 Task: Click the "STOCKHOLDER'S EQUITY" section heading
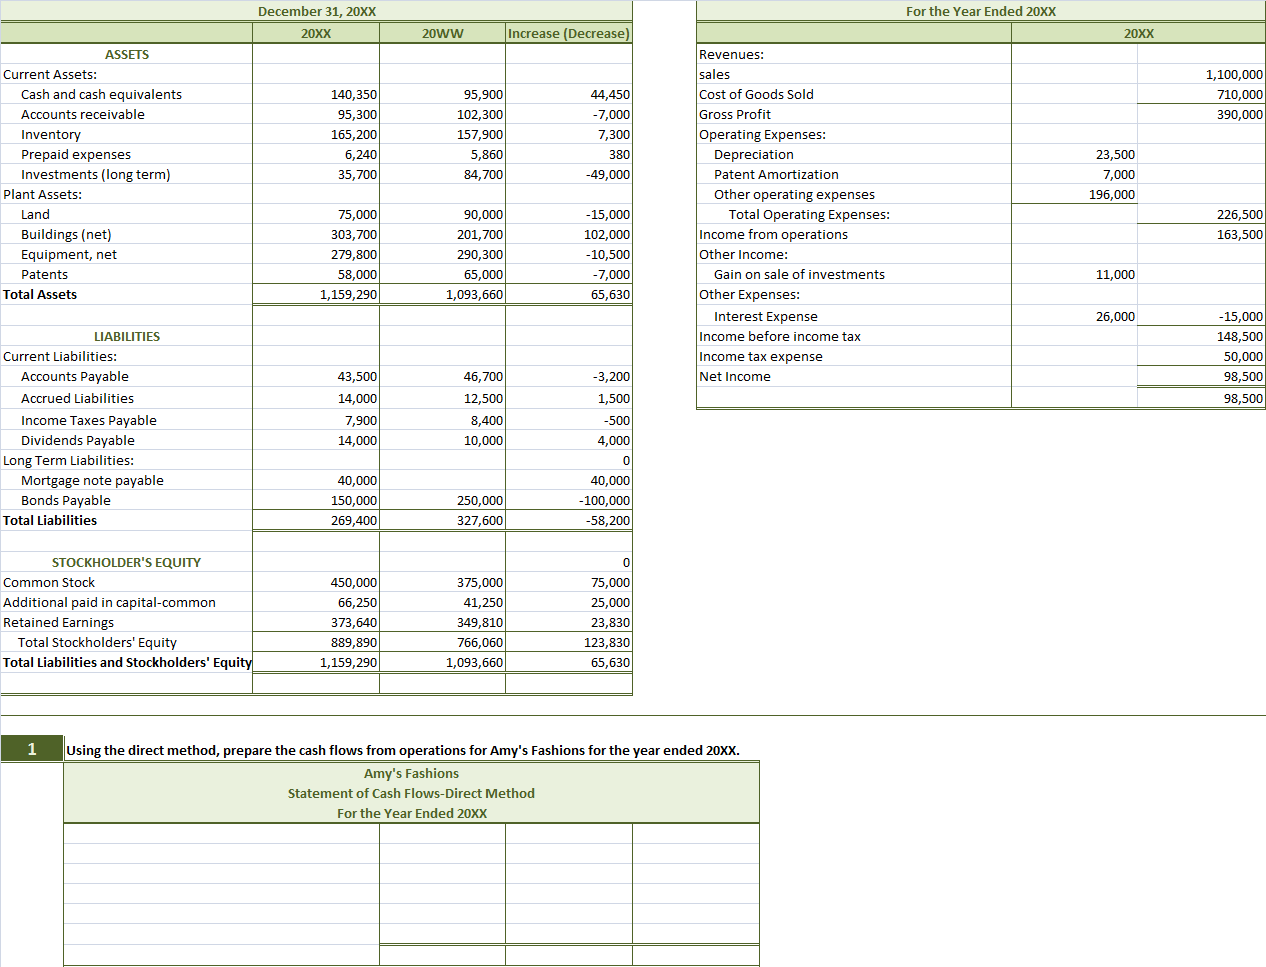(127, 562)
